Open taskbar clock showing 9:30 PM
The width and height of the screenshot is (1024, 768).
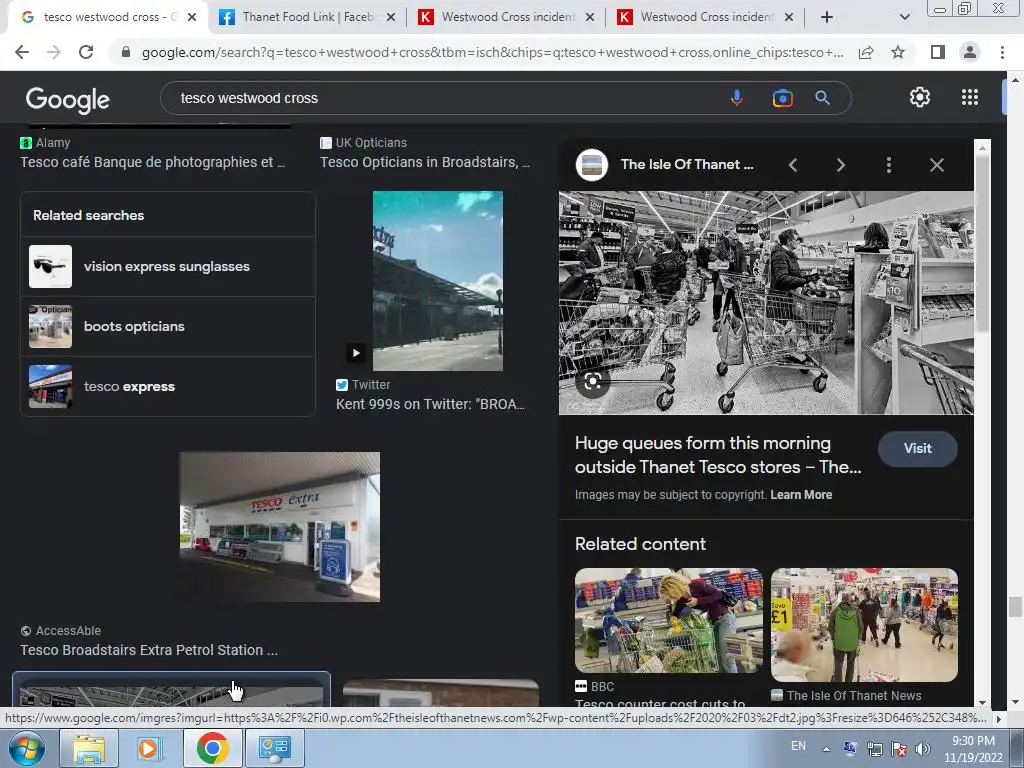tap(973, 749)
